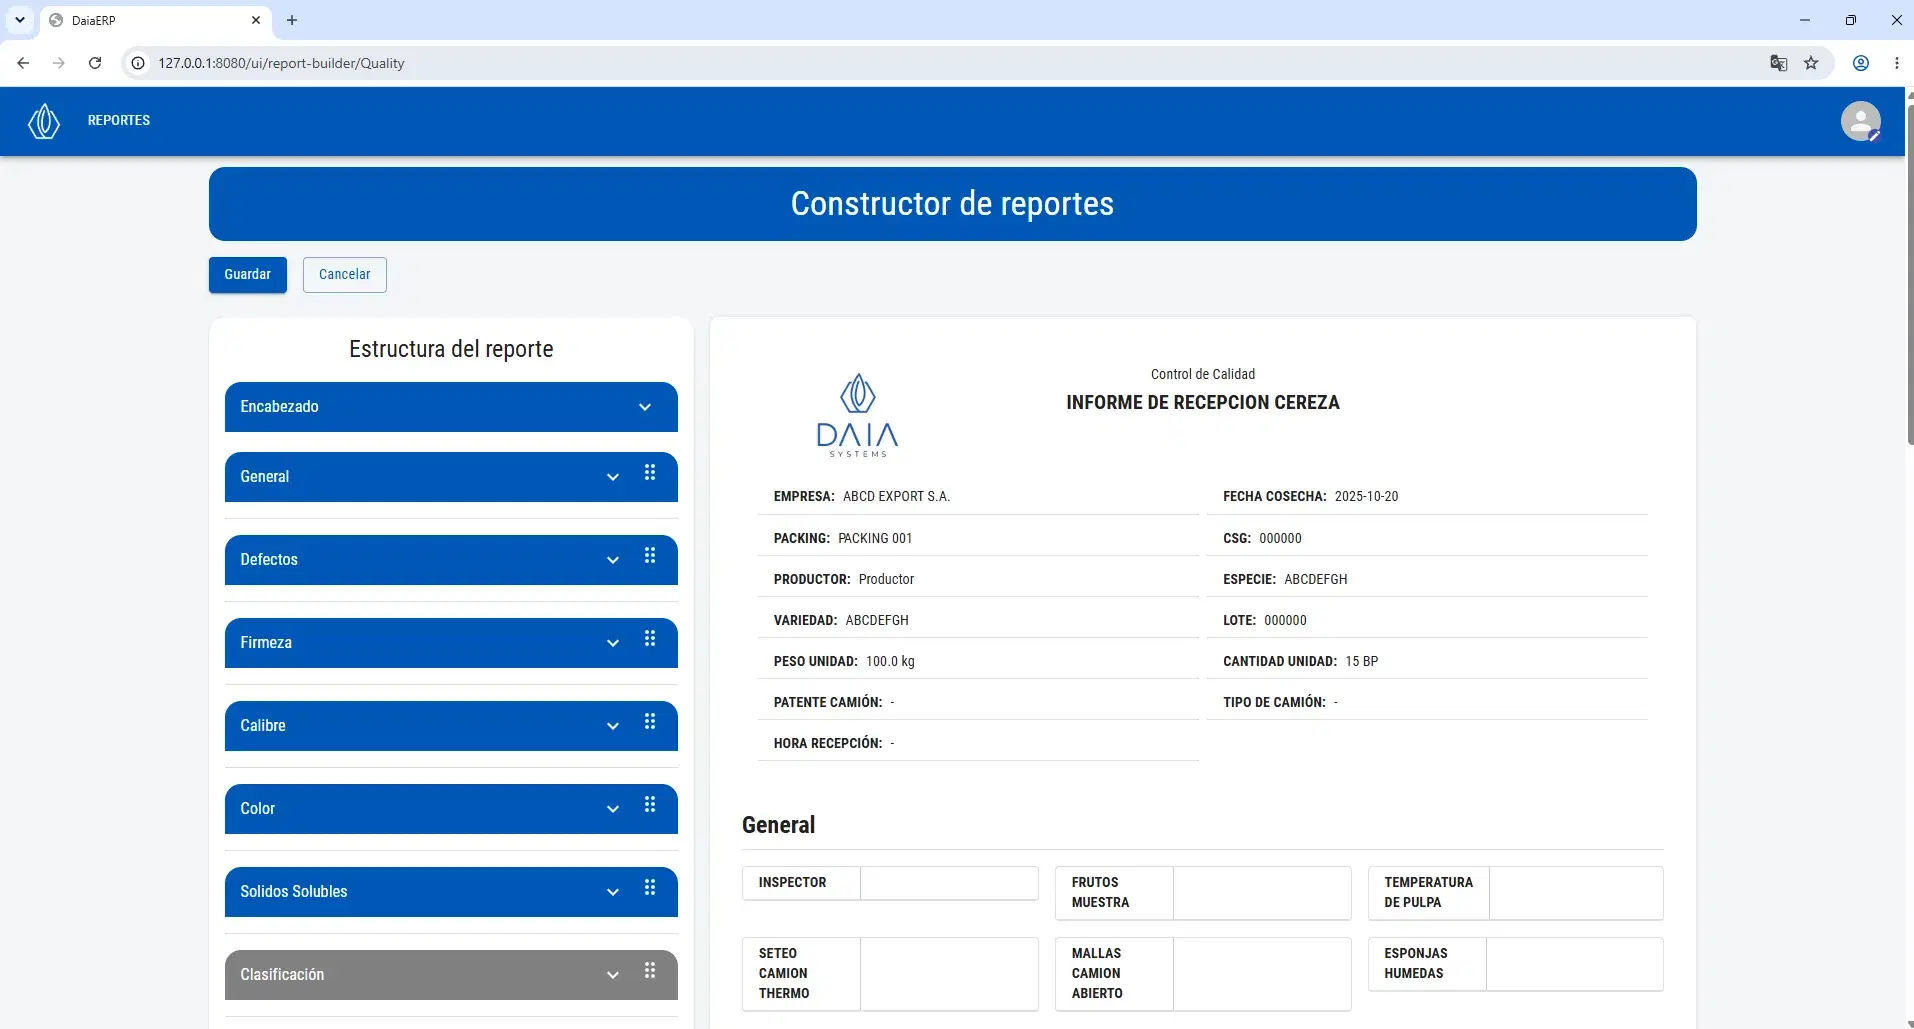This screenshot has height=1029, width=1914.
Task: Click the drag handle on Calibre section
Action: click(x=650, y=722)
